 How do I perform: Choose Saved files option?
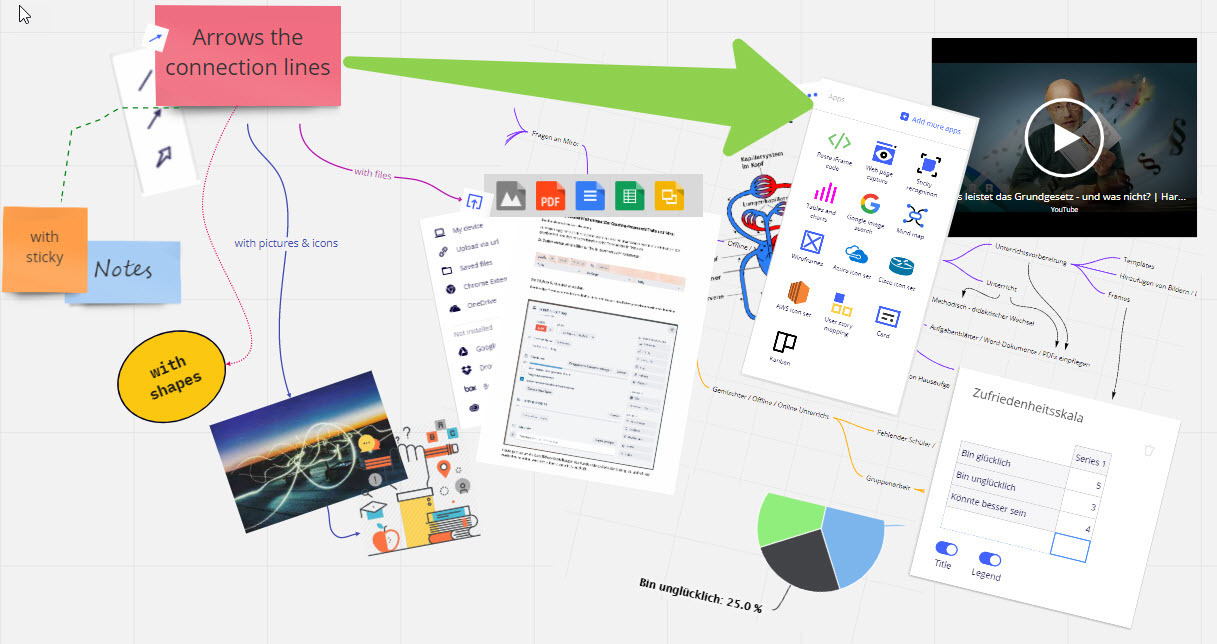[x=466, y=268]
